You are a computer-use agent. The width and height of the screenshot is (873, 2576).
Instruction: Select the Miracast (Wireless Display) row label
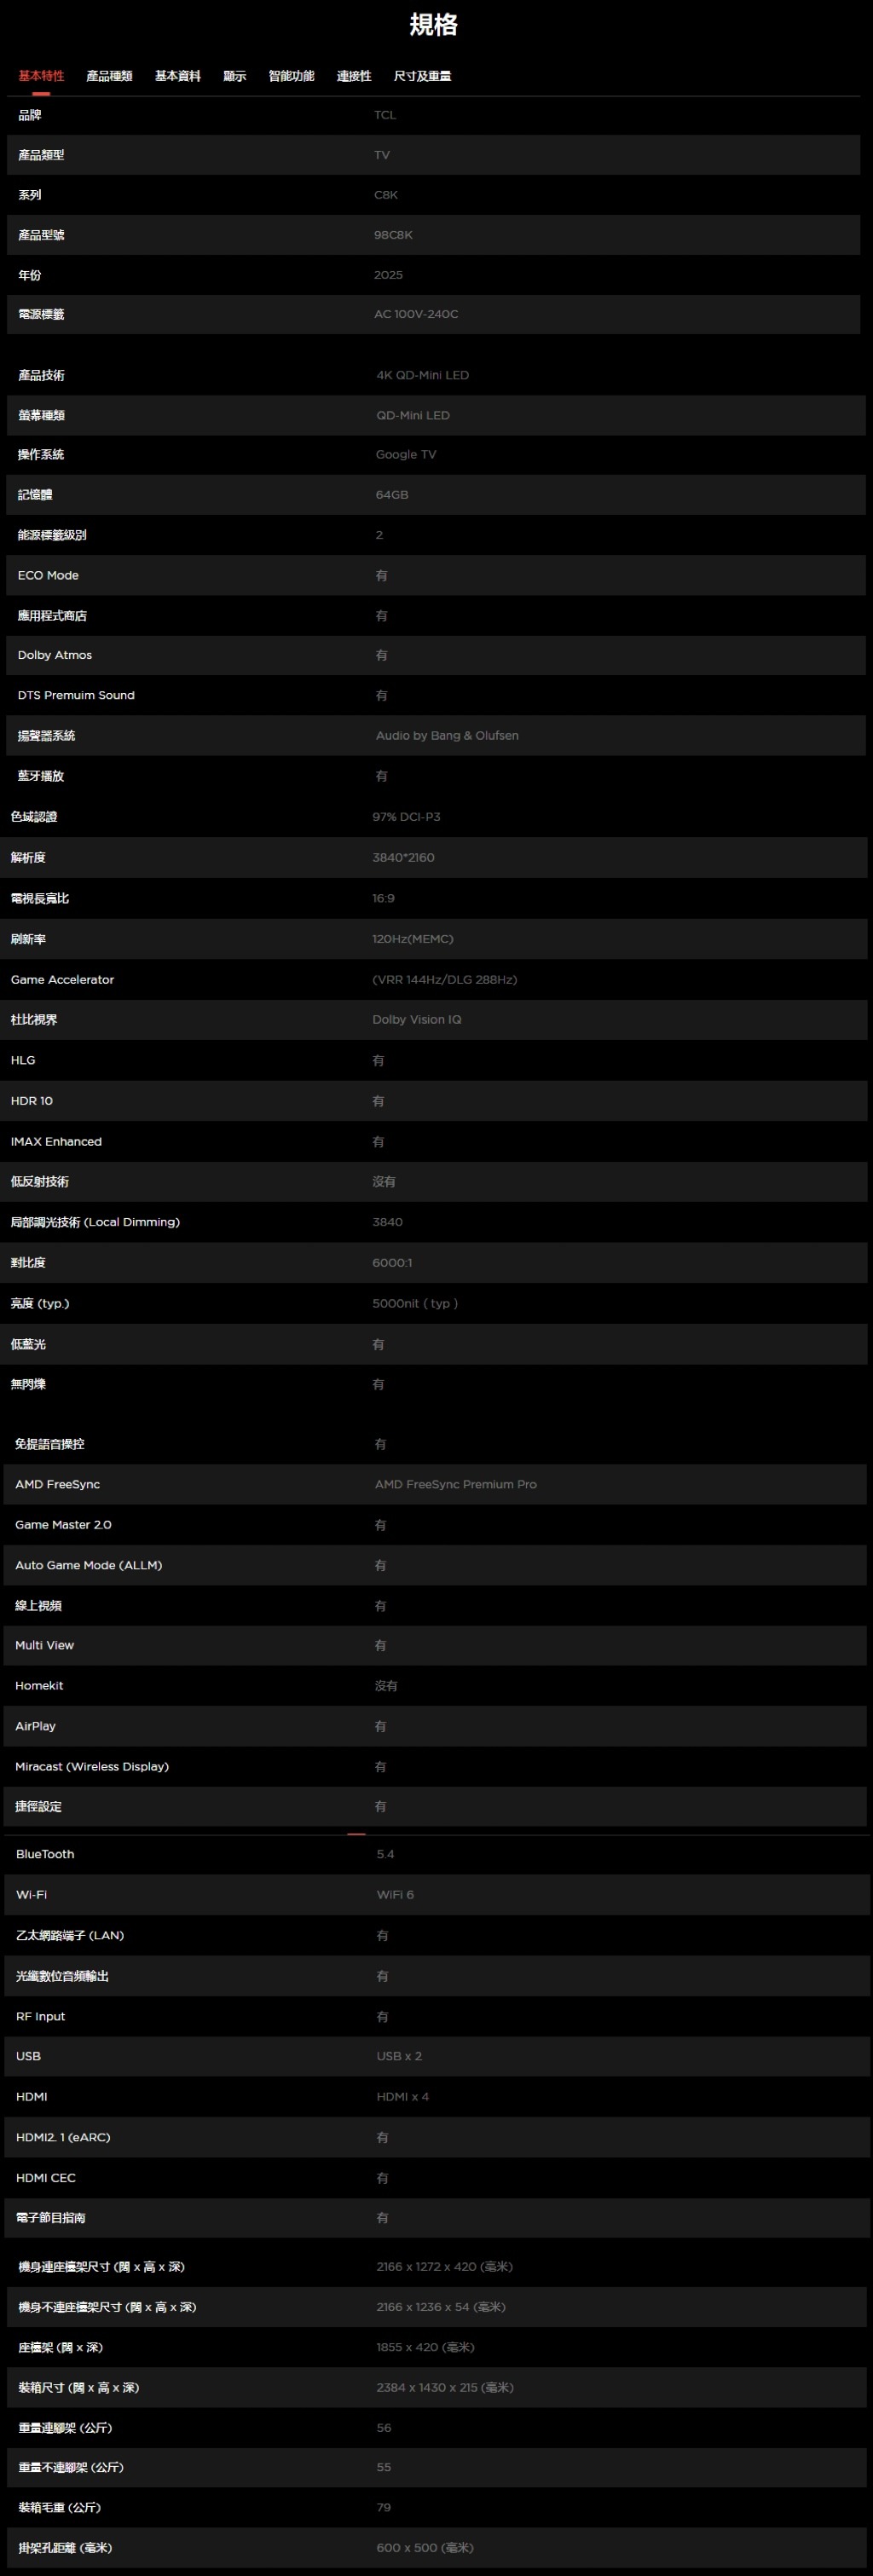92,1766
